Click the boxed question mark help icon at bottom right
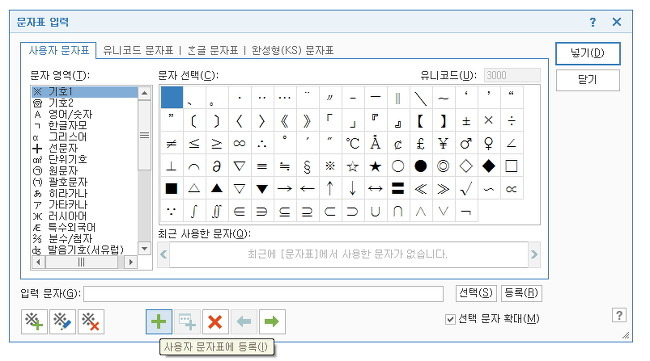The image size is (650, 361). coord(619,315)
